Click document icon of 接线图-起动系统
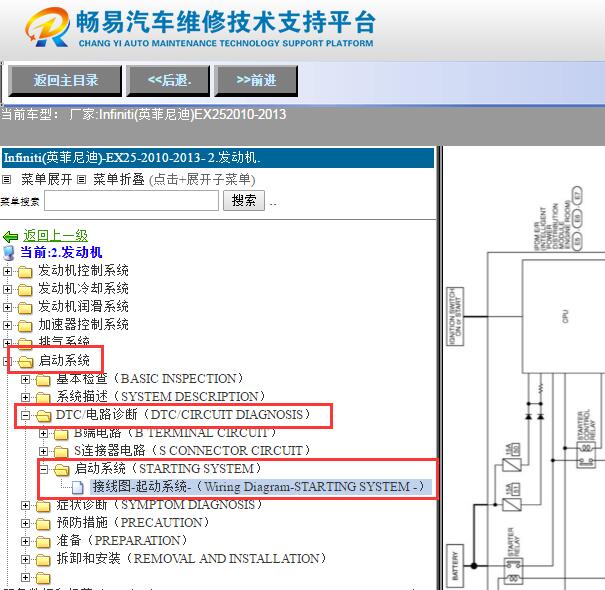 pyautogui.click(x=78, y=488)
